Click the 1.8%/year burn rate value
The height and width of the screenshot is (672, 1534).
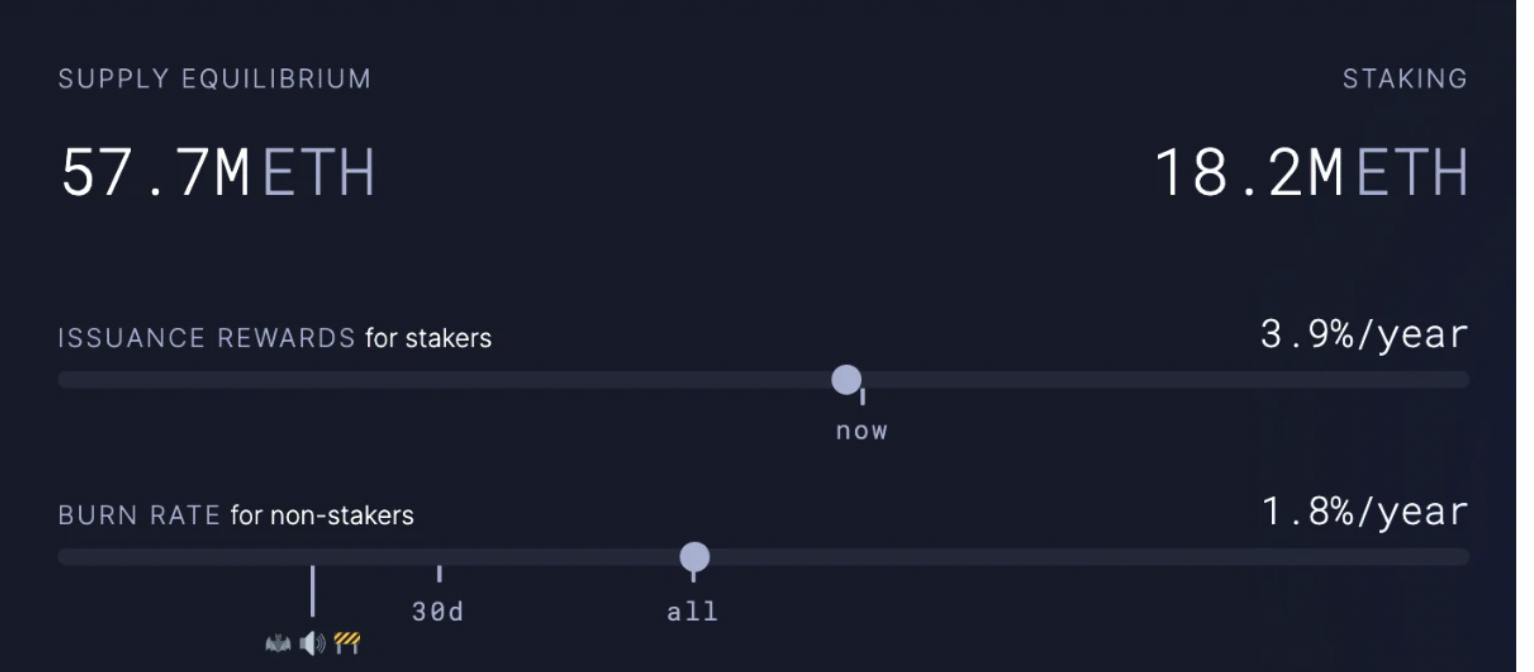point(1364,512)
